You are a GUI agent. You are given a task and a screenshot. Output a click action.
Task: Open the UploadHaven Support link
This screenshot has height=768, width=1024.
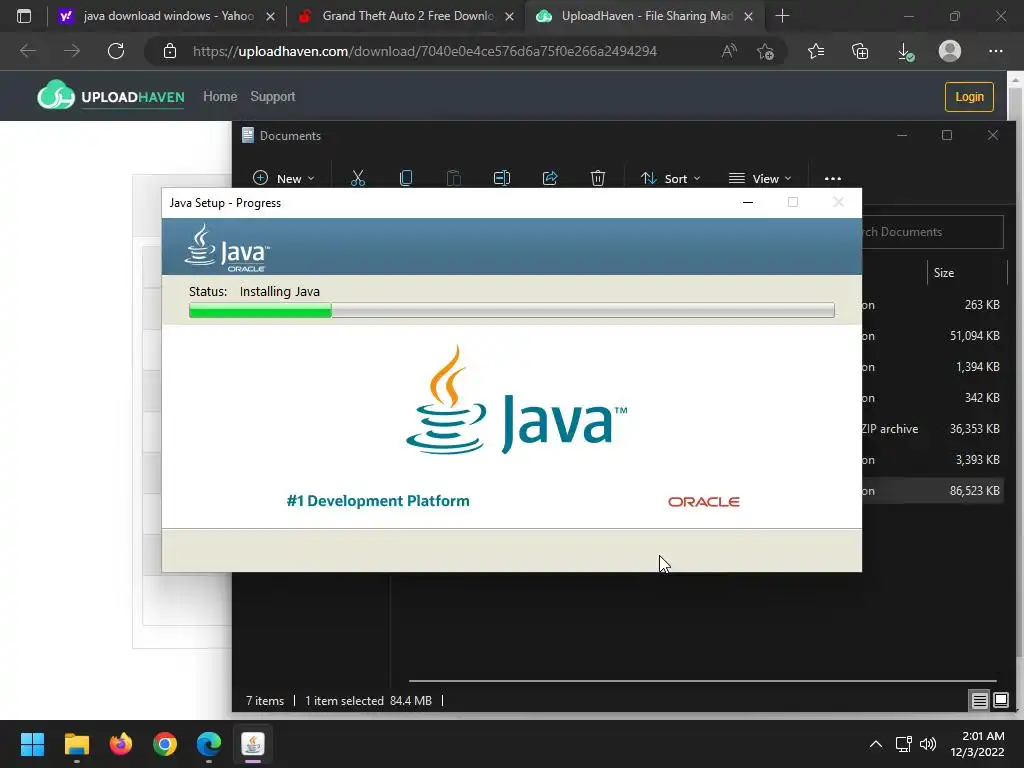[273, 96]
